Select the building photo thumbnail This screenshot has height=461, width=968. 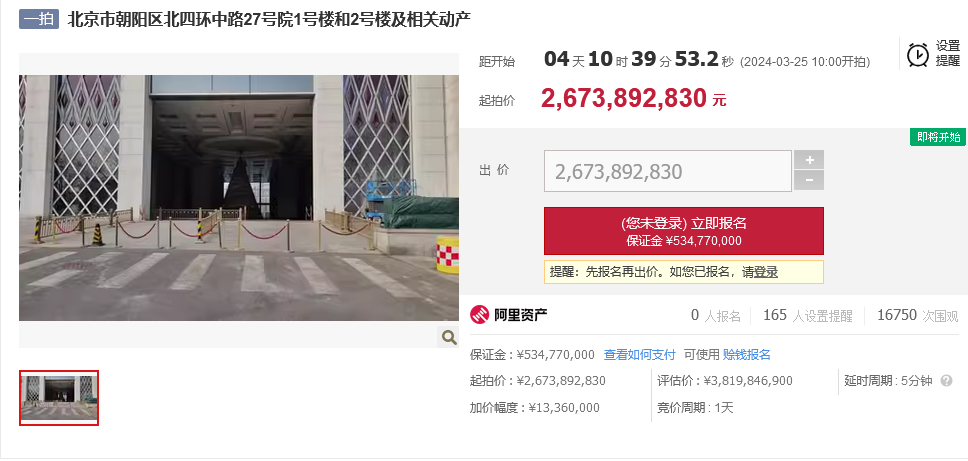[59, 398]
